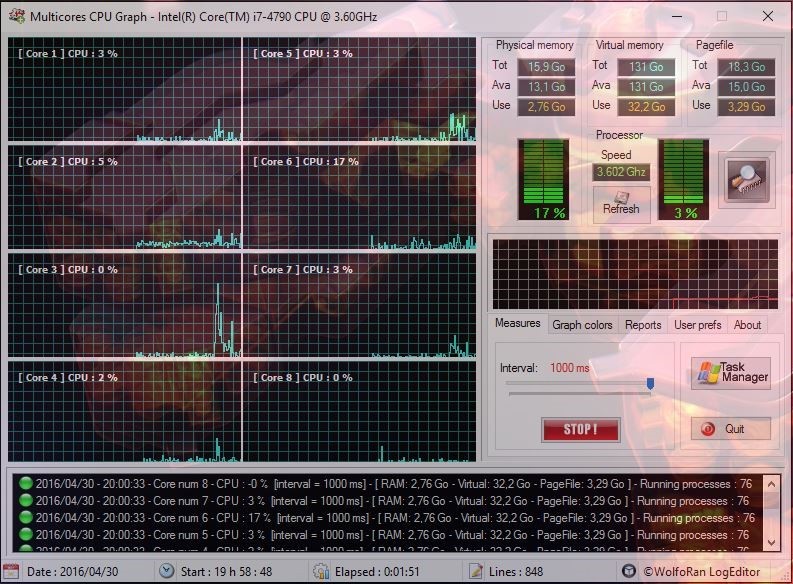Open the Reports tab
Viewport: 793px width, 584px height.
tap(643, 325)
